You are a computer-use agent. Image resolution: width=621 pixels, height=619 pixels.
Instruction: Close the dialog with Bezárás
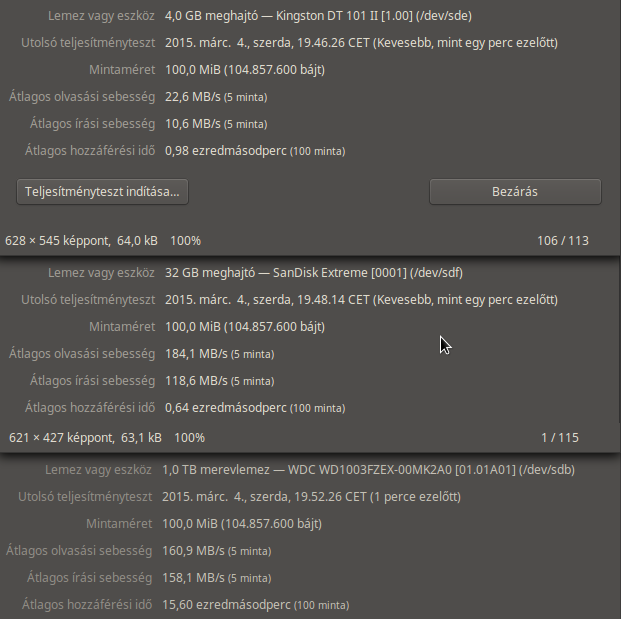click(515, 192)
